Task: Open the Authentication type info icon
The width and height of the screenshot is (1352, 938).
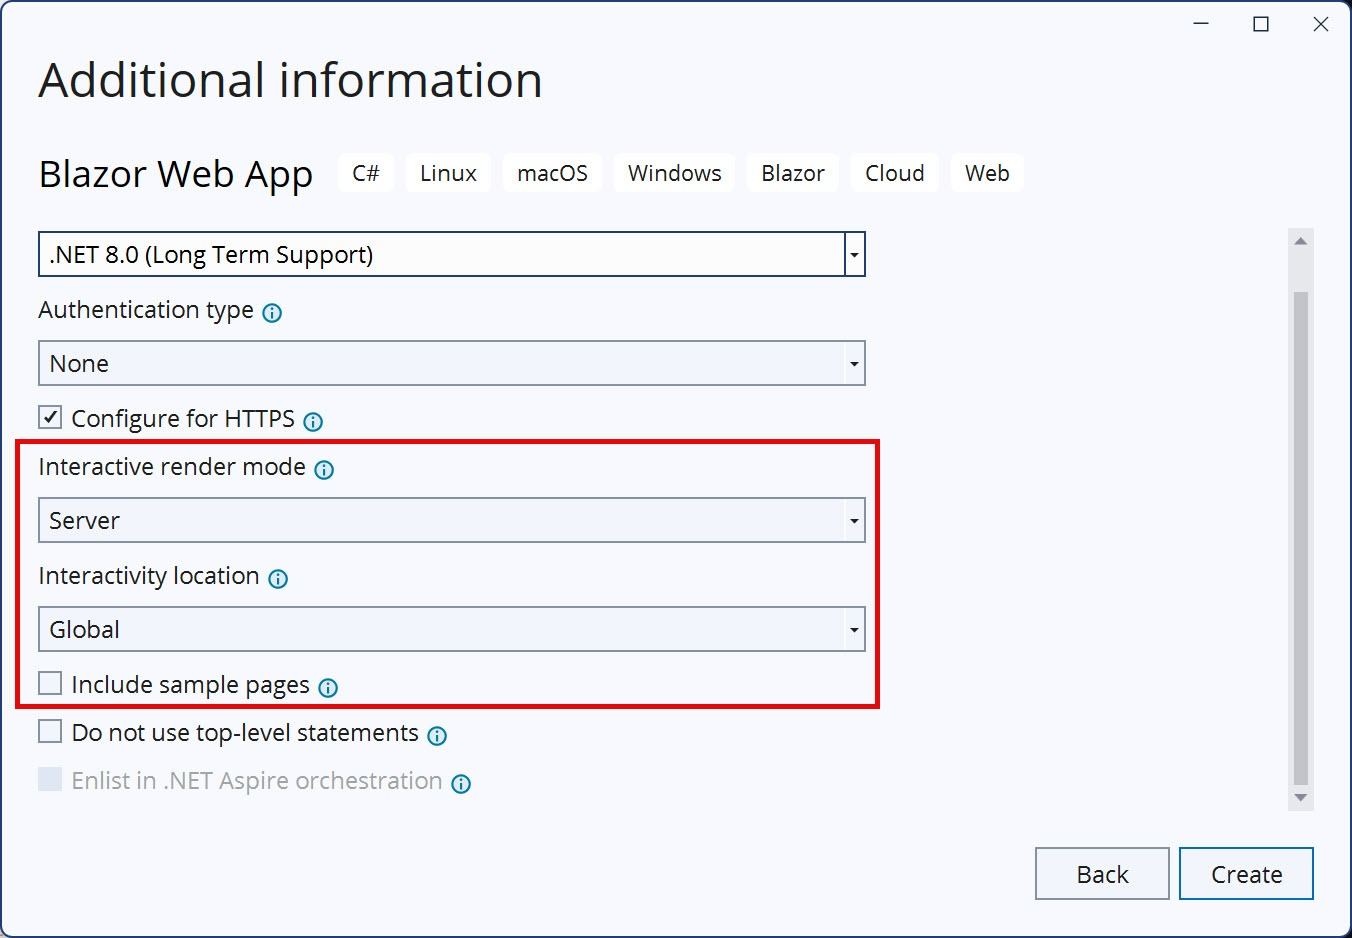Action: pos(272,313)
